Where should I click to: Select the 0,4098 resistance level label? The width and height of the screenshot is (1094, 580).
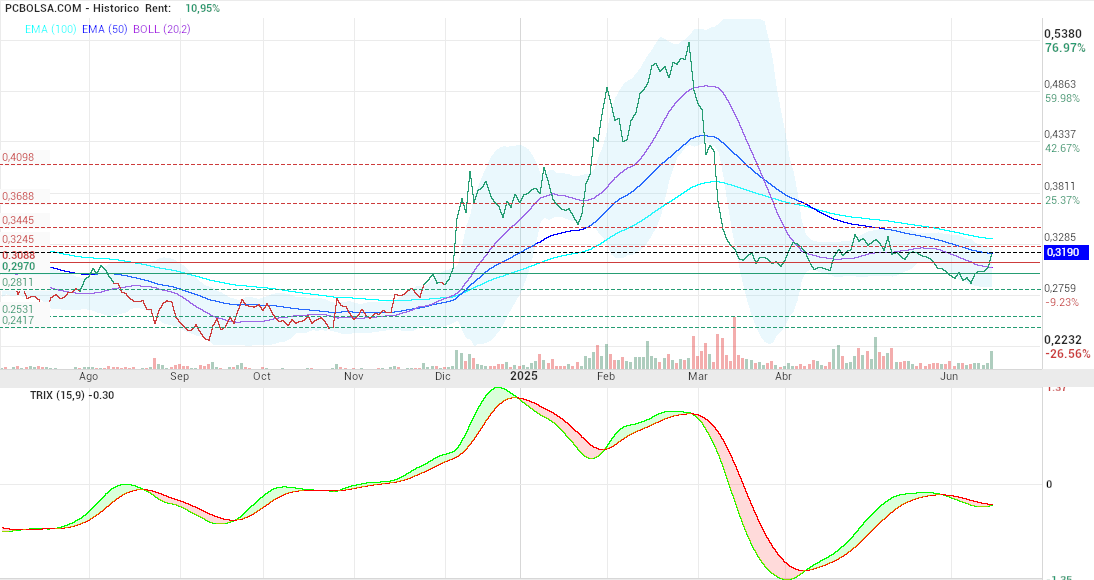[x=17, y=158]
